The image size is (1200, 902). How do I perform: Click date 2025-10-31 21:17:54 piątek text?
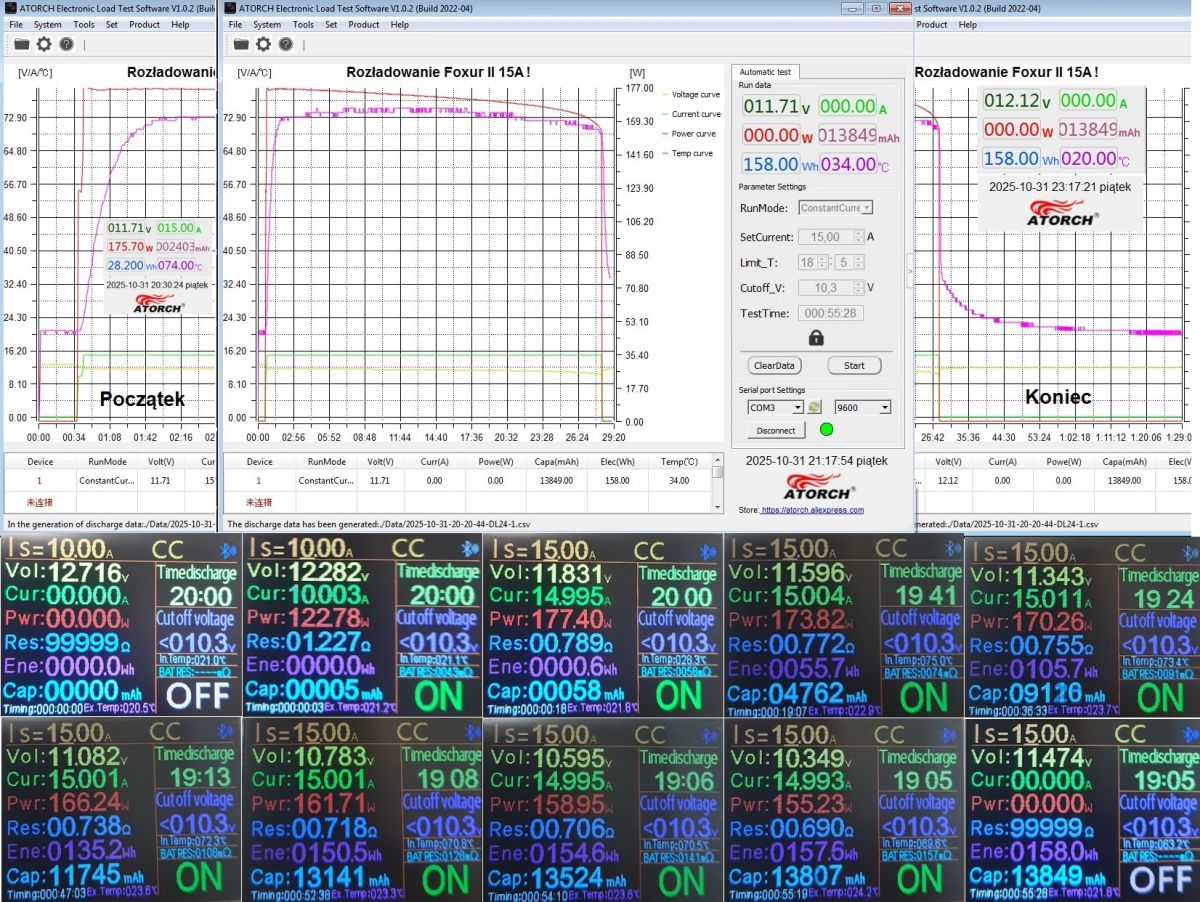[816, 461]
